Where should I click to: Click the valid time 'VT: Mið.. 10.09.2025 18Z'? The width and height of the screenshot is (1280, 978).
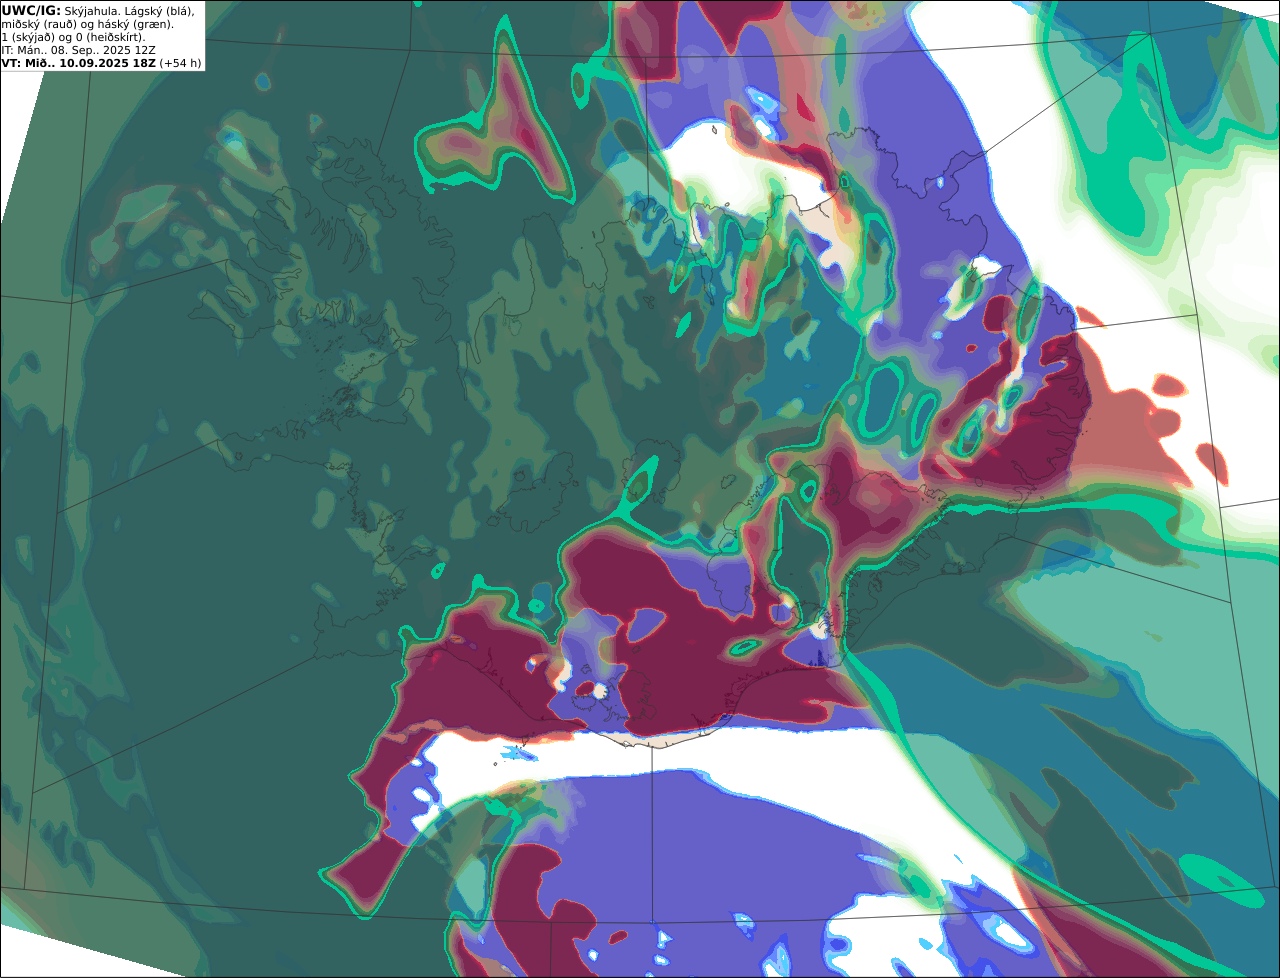pos(78,63)
